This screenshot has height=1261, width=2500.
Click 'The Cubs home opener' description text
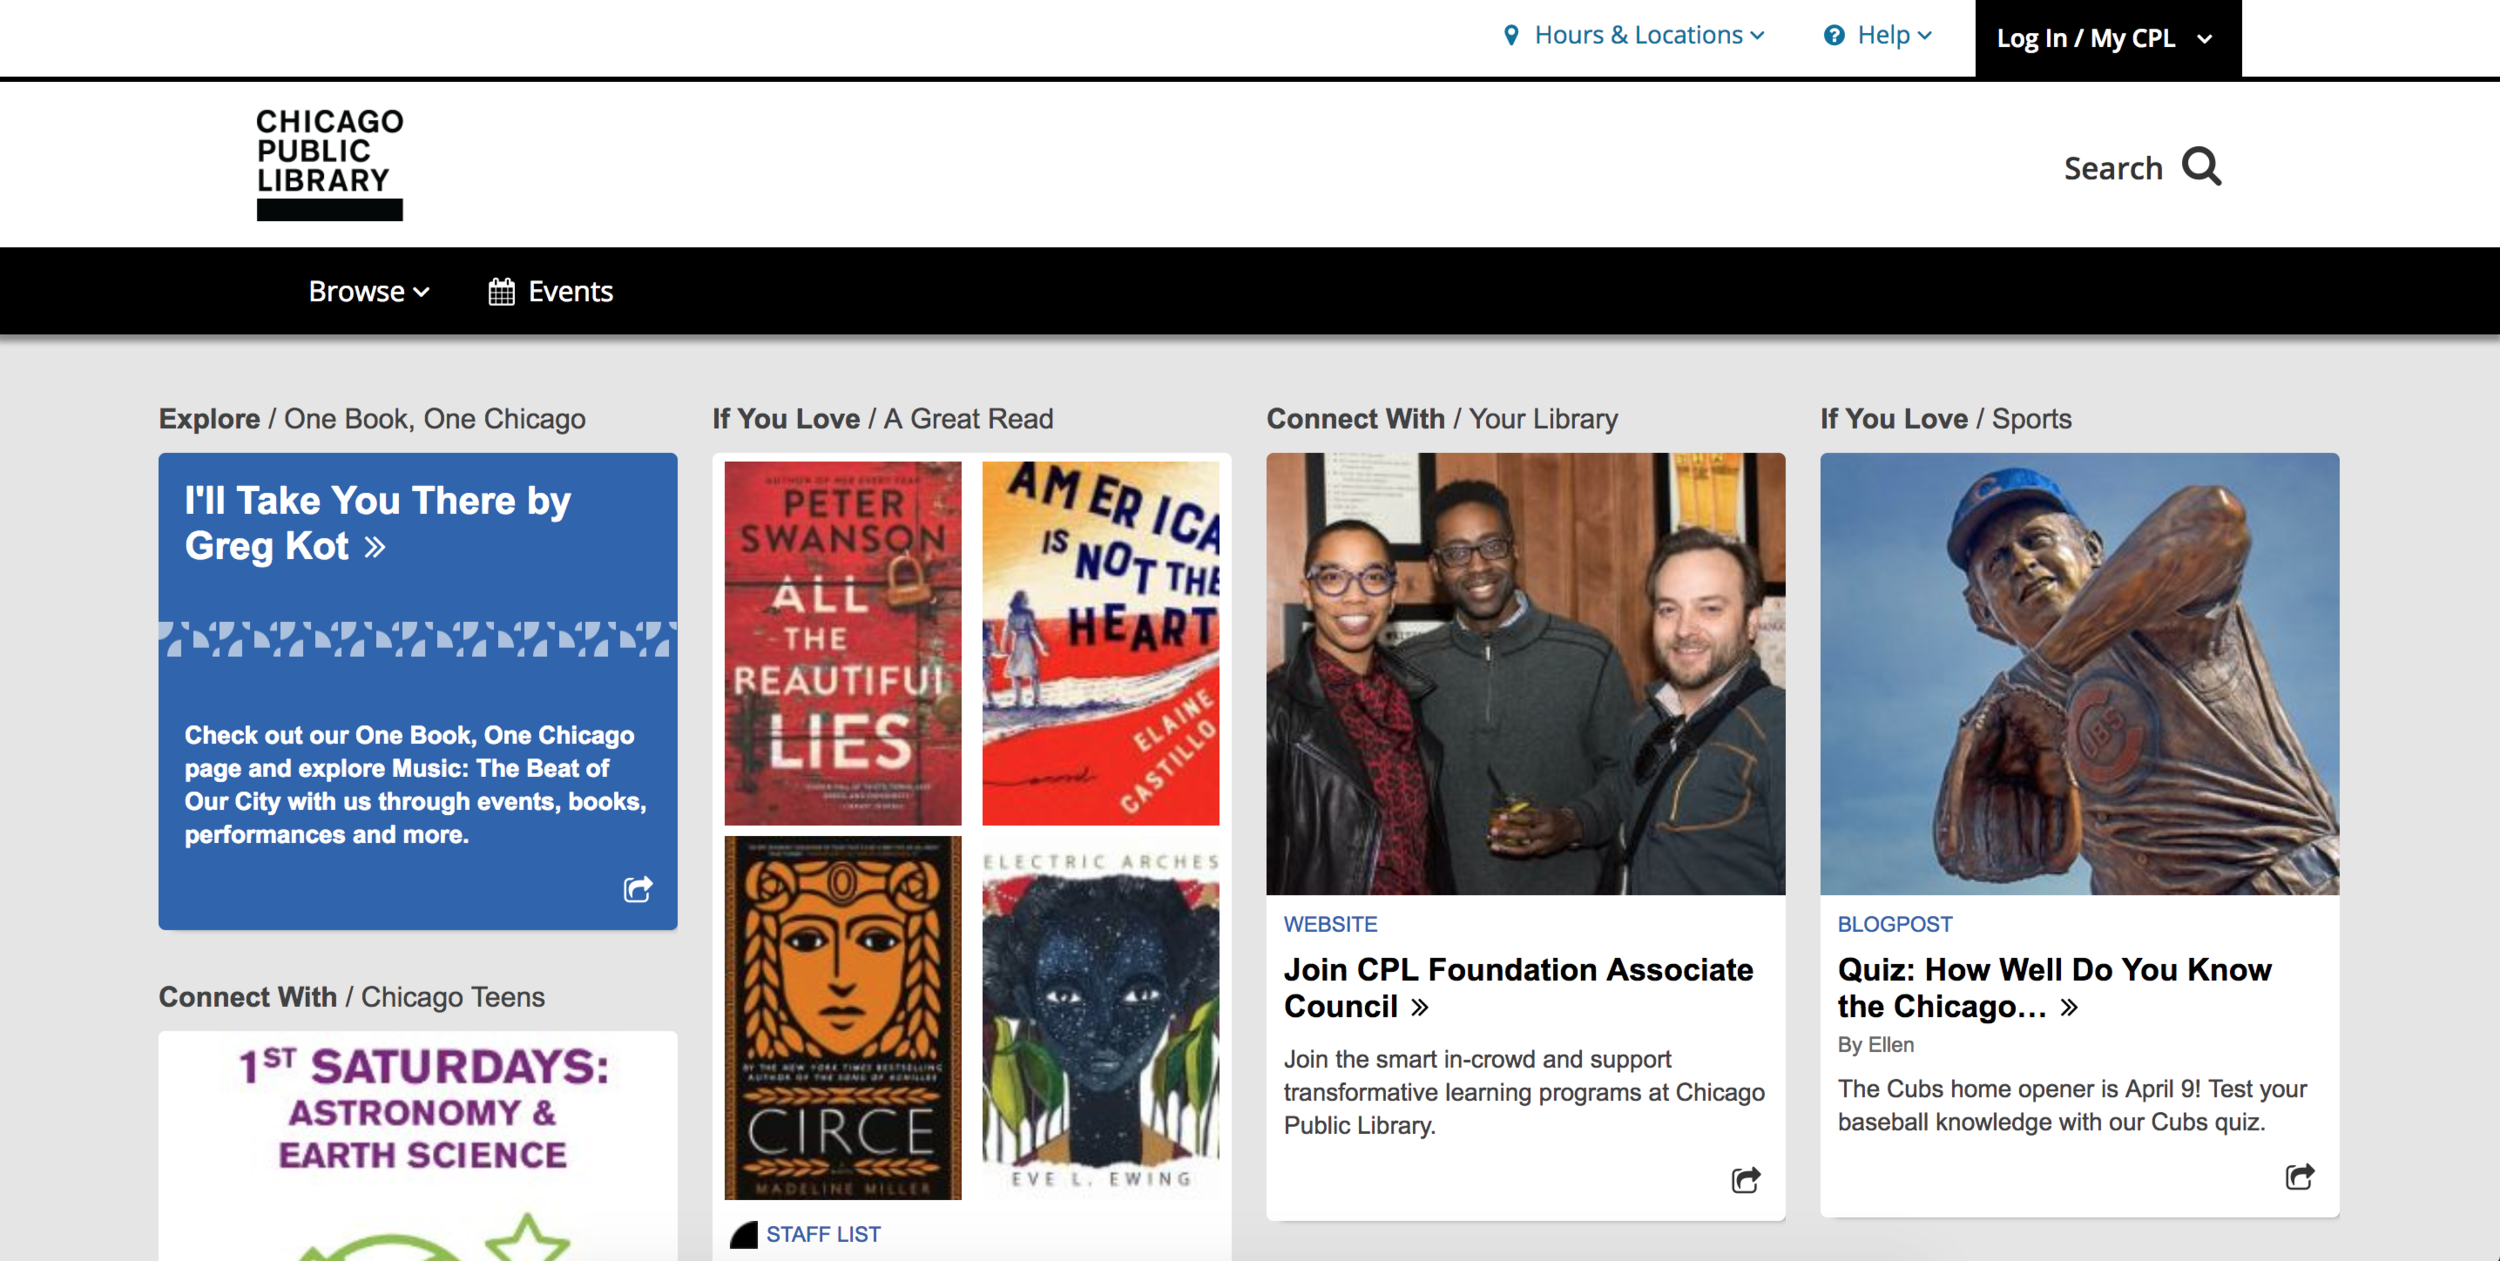pyautogui.click(x=2072, y=1105)
